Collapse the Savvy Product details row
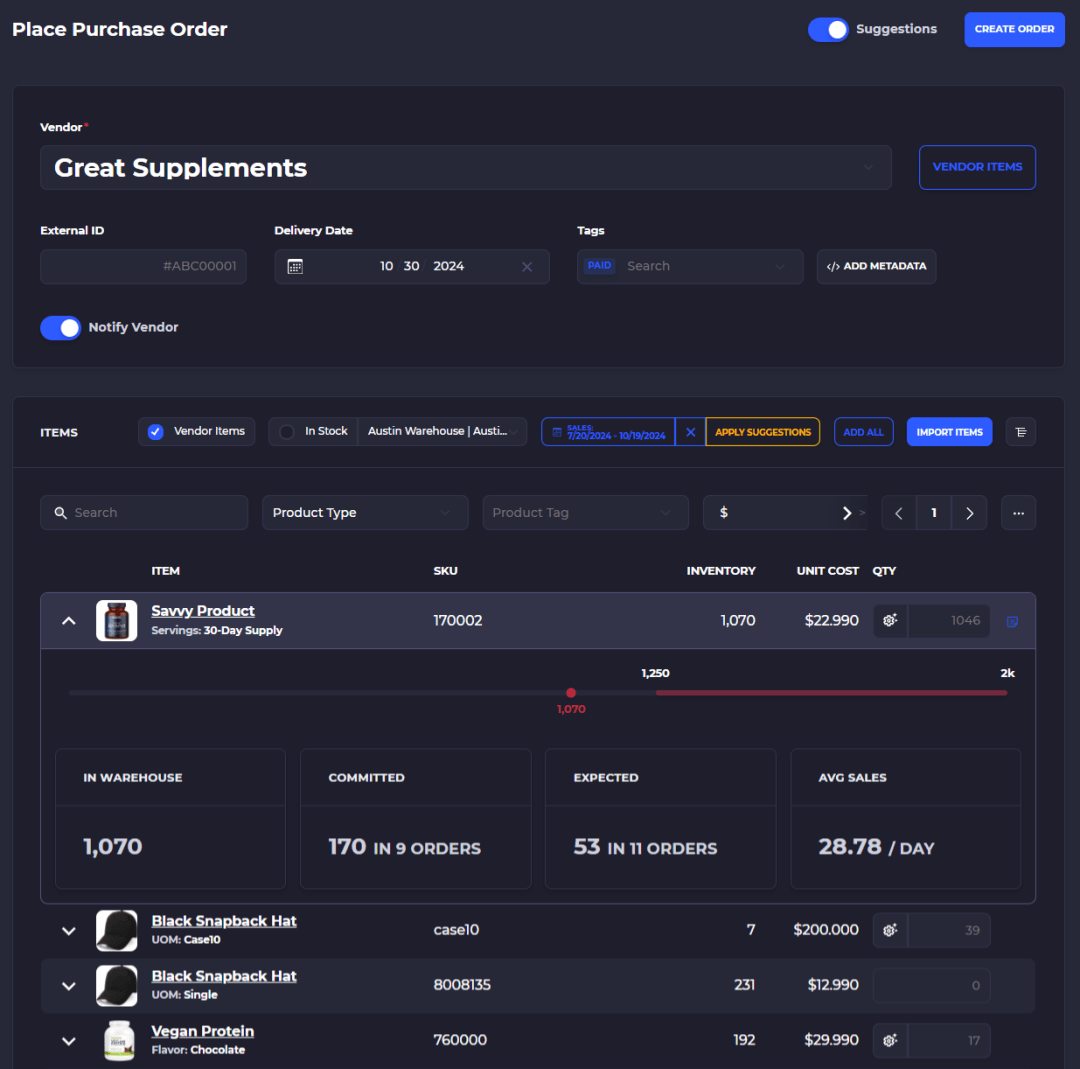1080x1069 pixels. (x=69, y=621)
